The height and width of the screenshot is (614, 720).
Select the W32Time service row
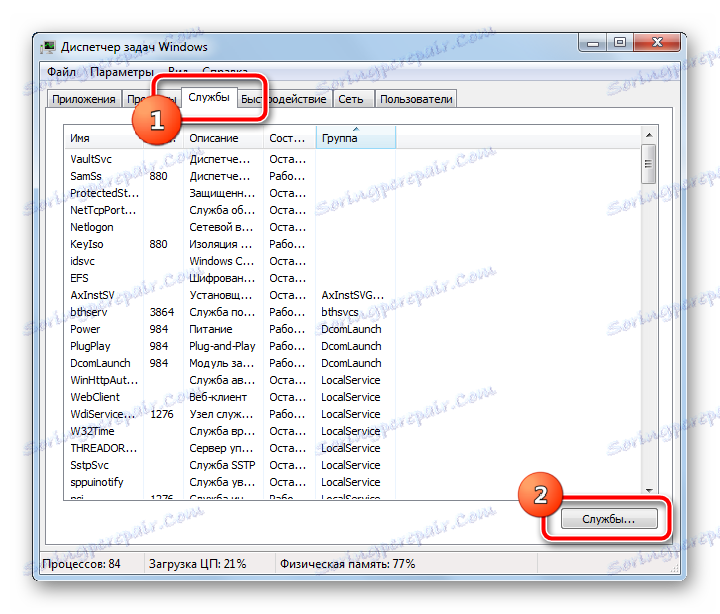click(229, 431)
